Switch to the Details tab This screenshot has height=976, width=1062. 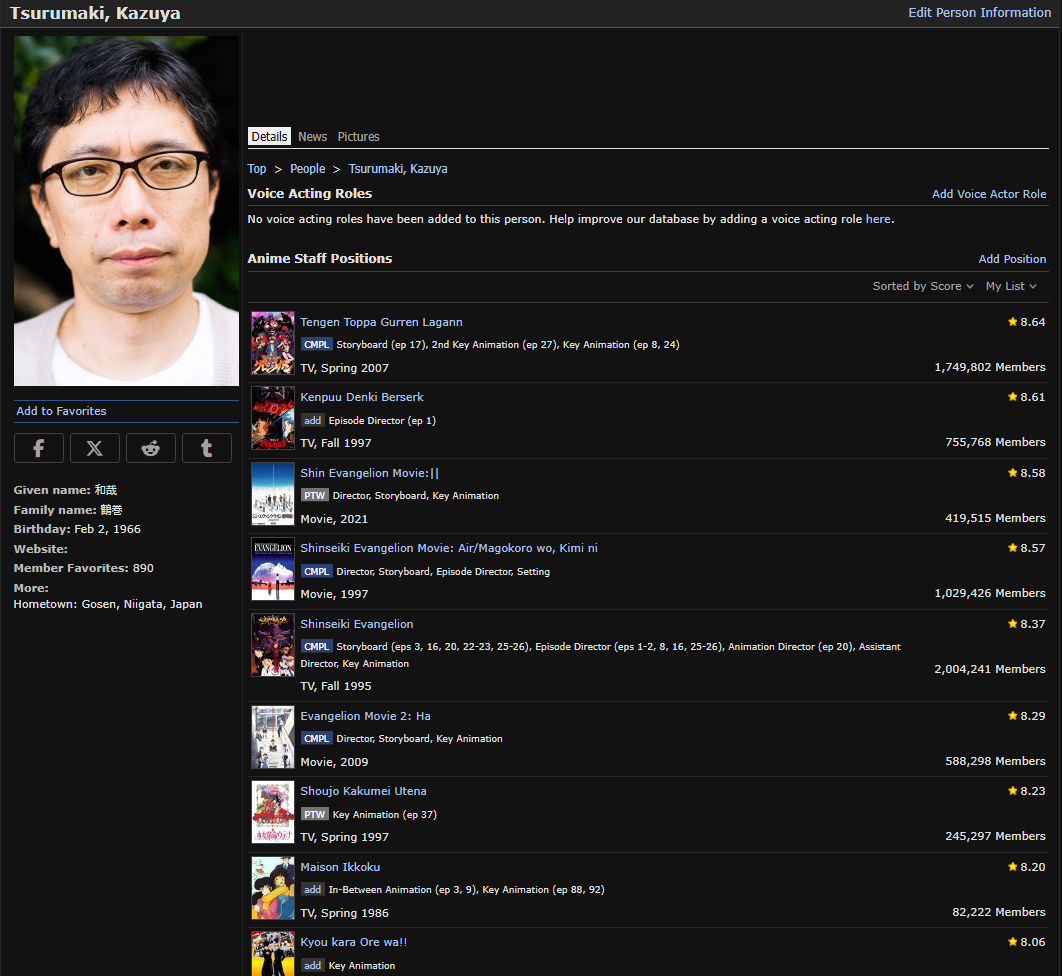point(270,136)
